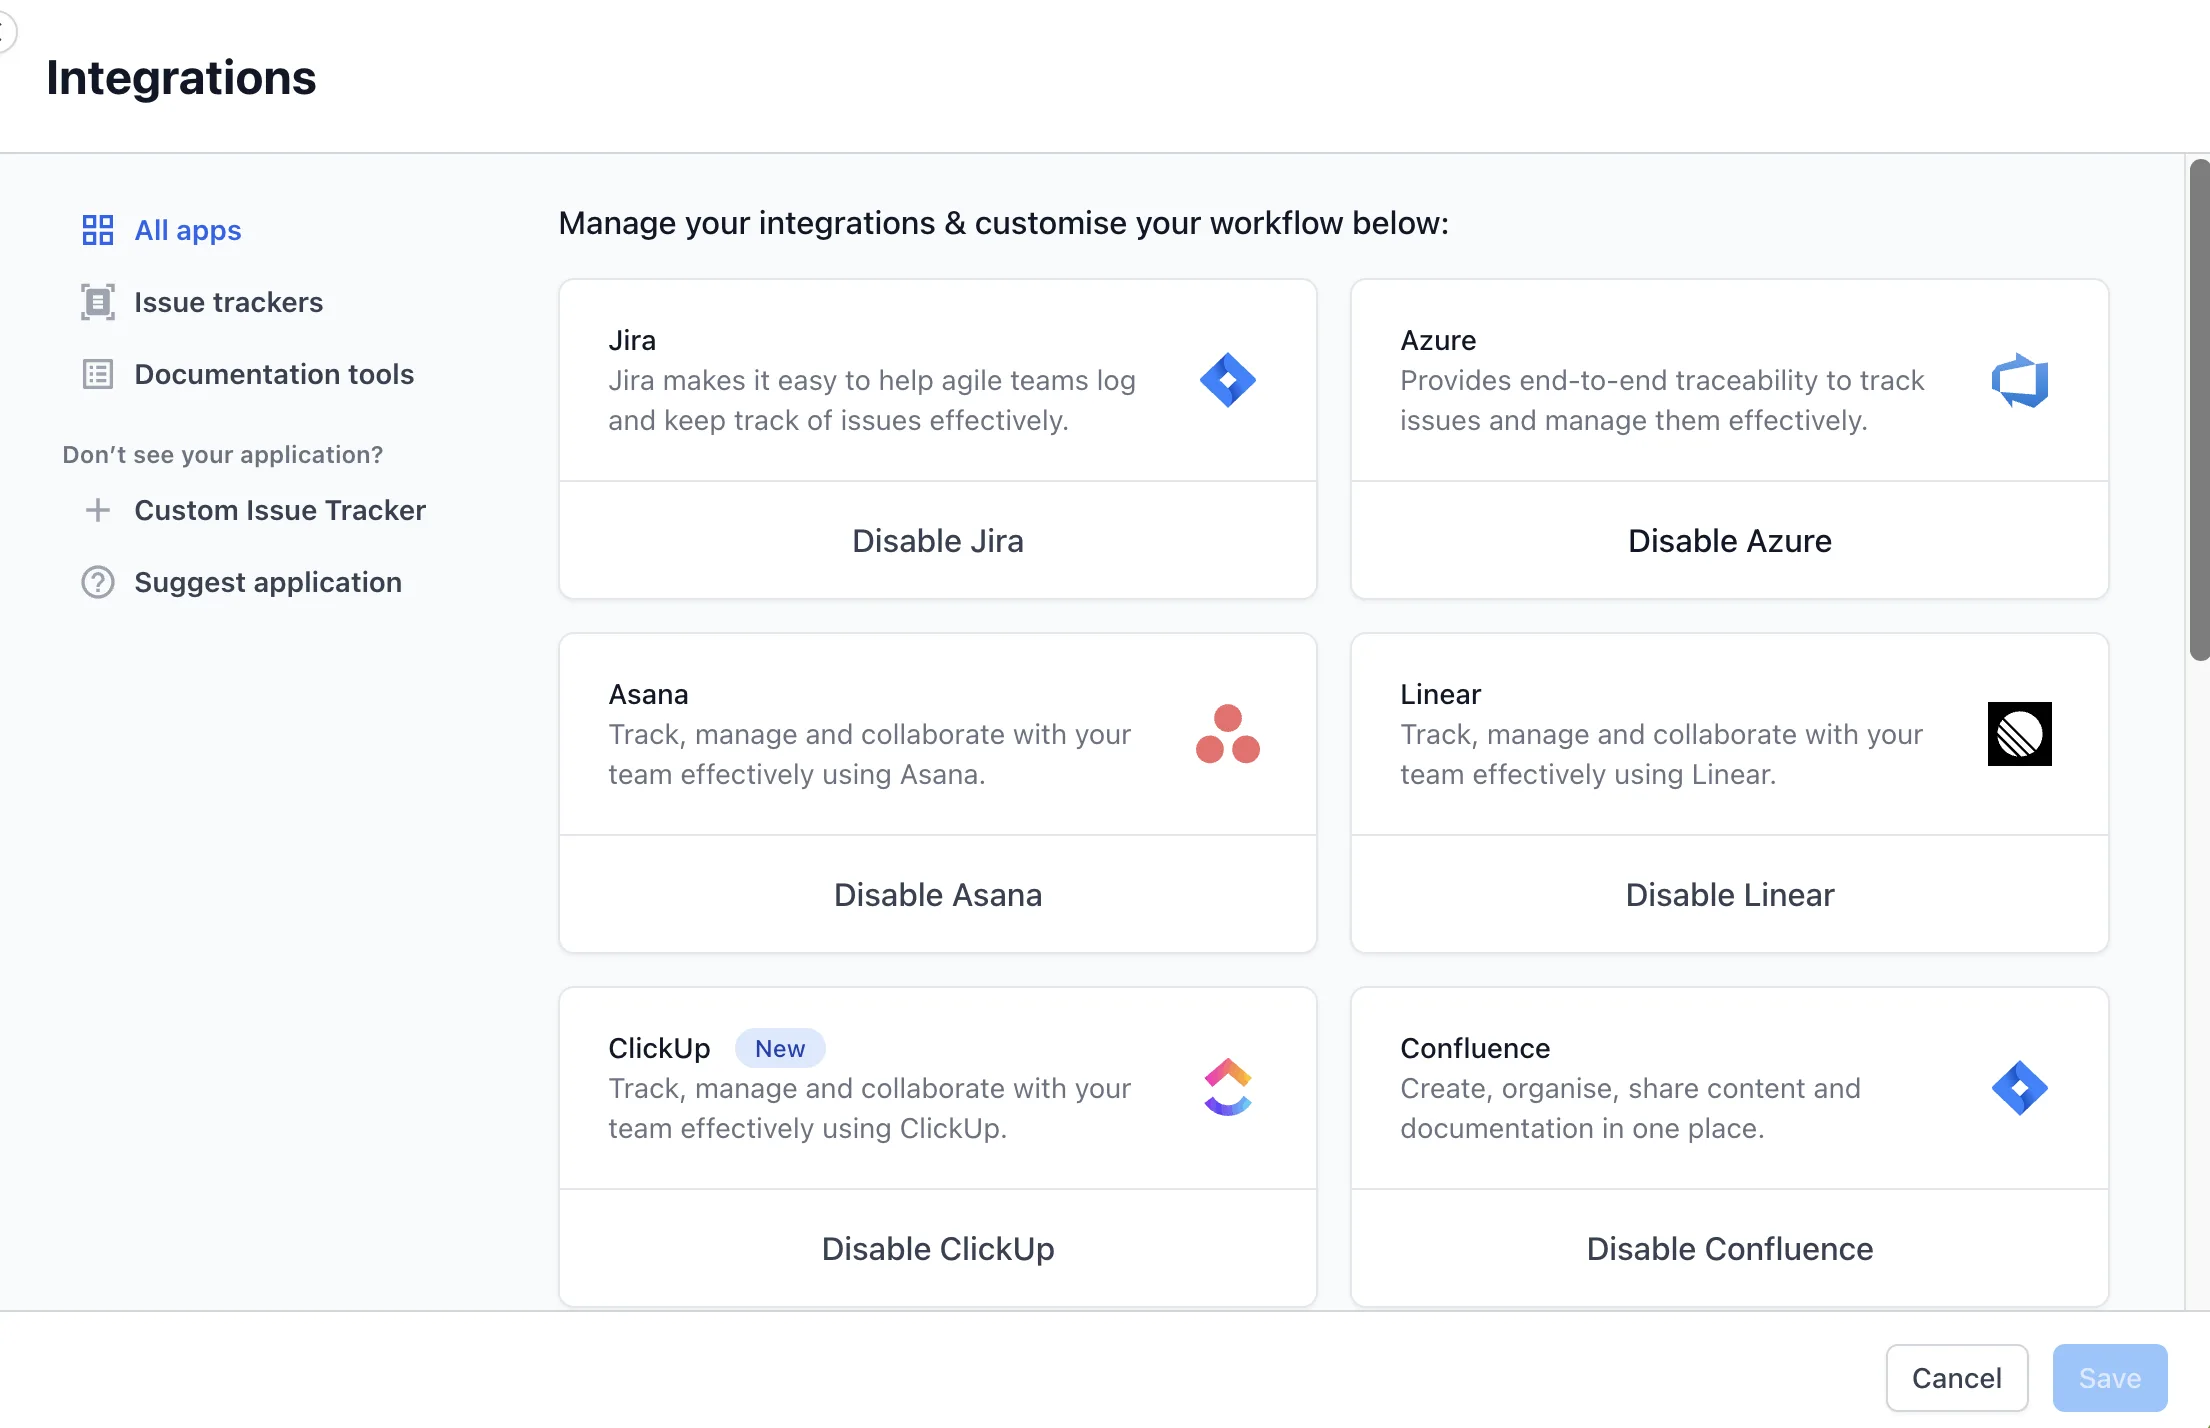Click the vertical scrollbar thumb
Image resolution: width=2210 pixels, height=1428 pixels.
[x=2199, y=410]
